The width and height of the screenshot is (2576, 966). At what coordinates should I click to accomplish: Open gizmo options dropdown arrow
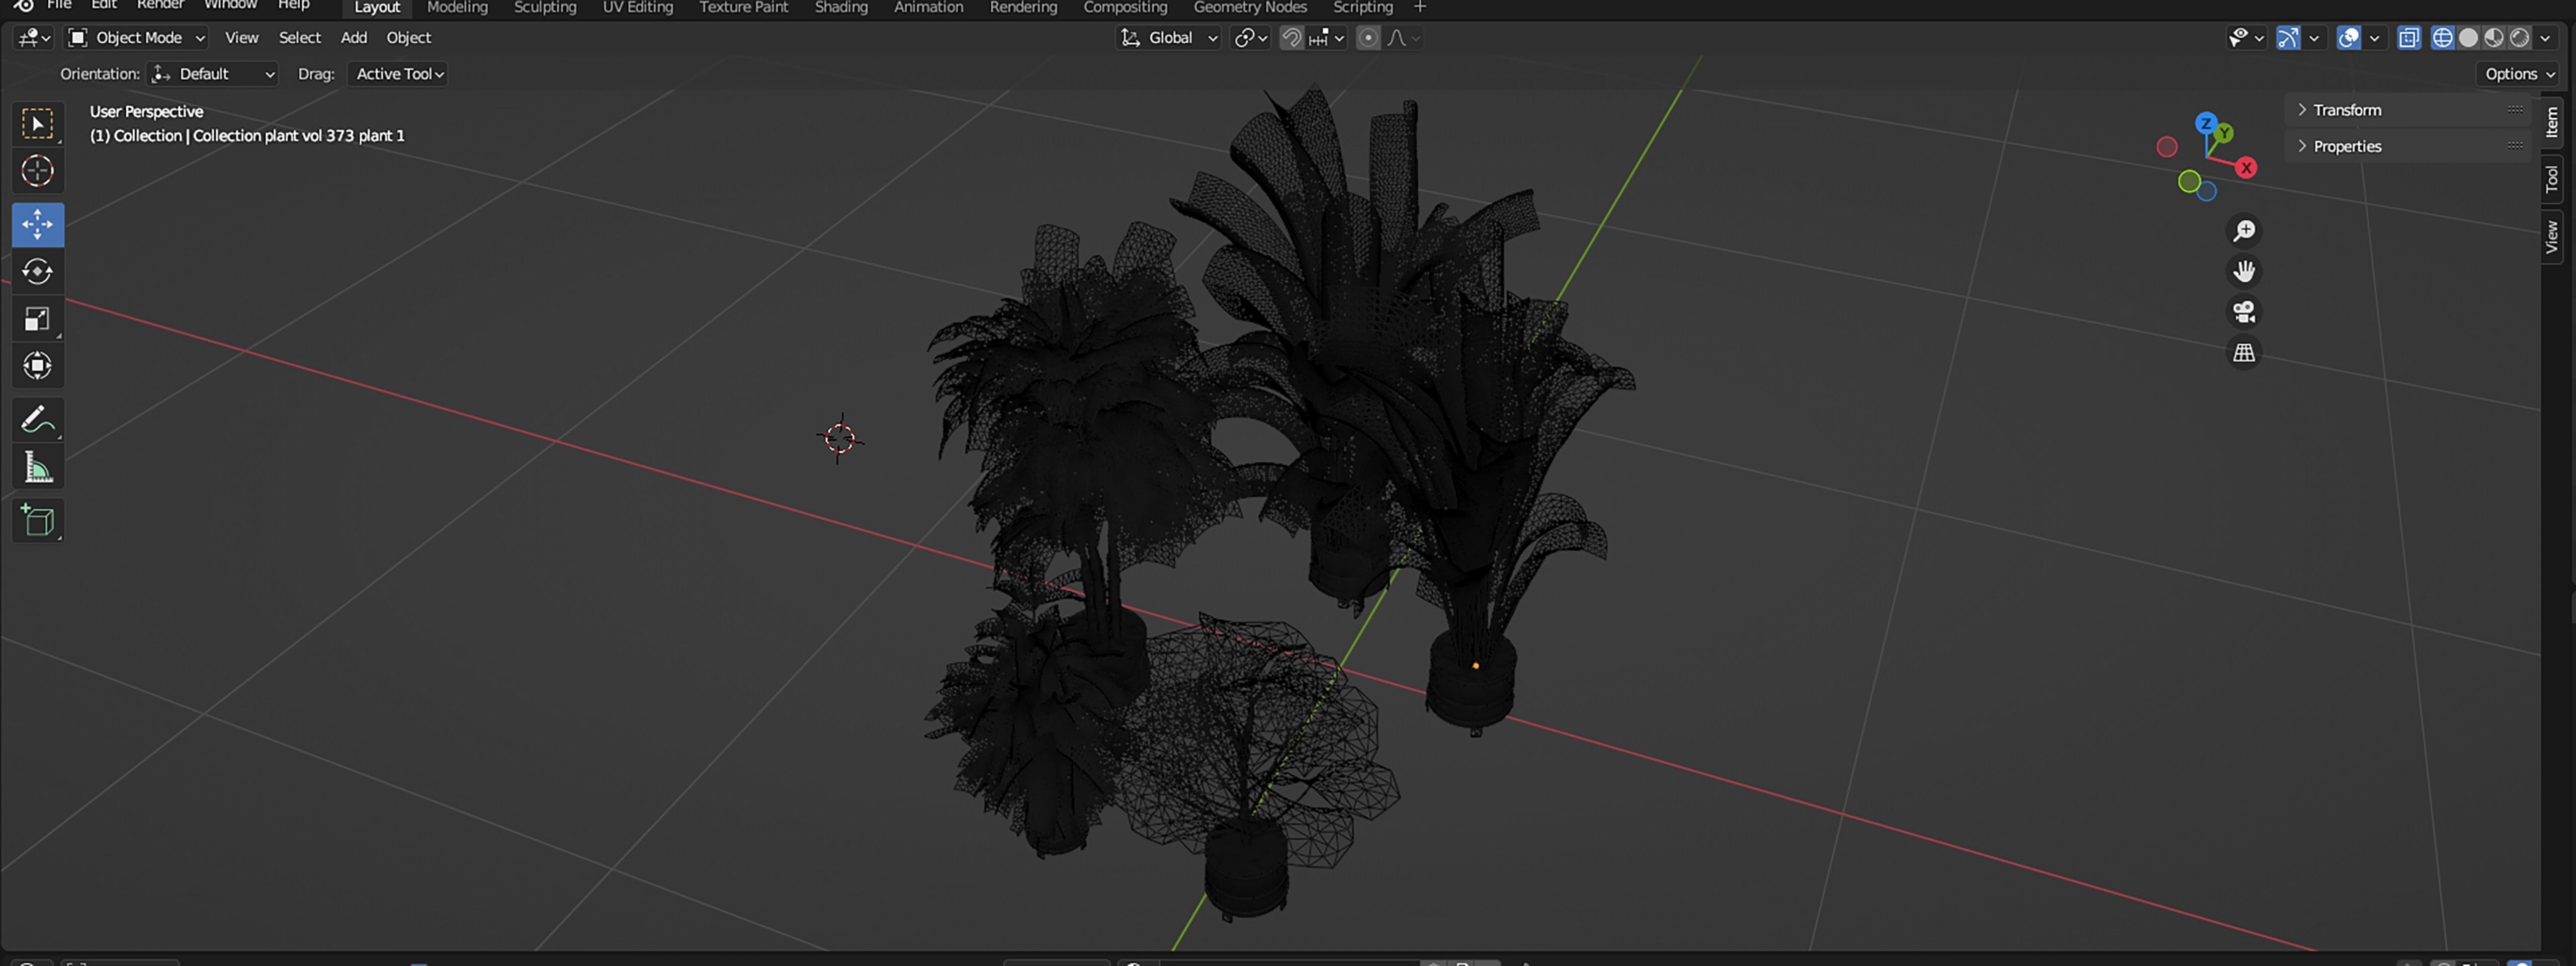(x=2313, y=38)
